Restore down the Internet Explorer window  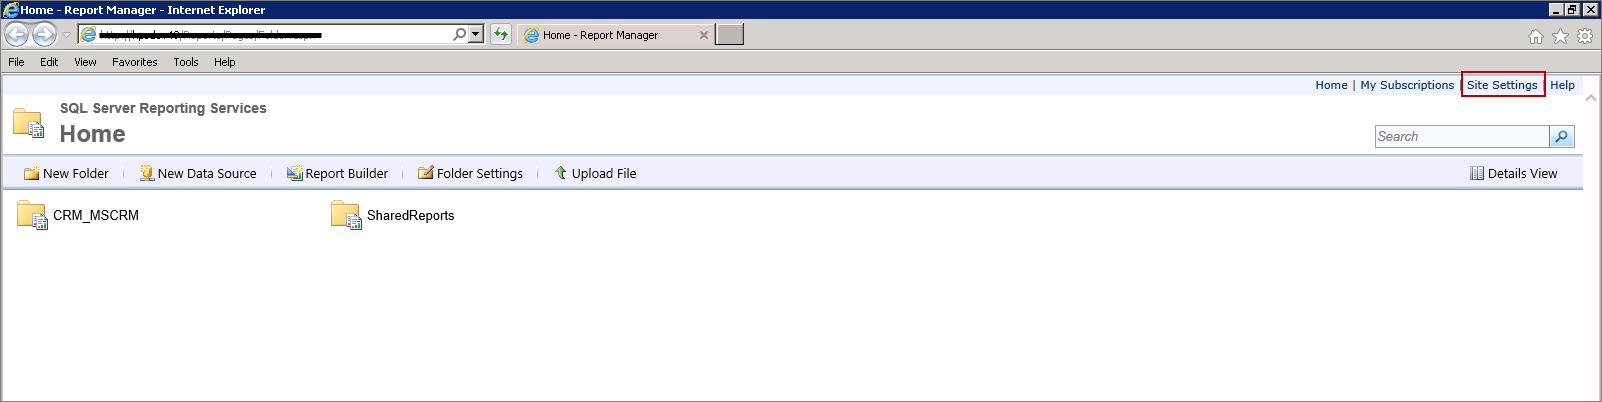pos(1573,10)
